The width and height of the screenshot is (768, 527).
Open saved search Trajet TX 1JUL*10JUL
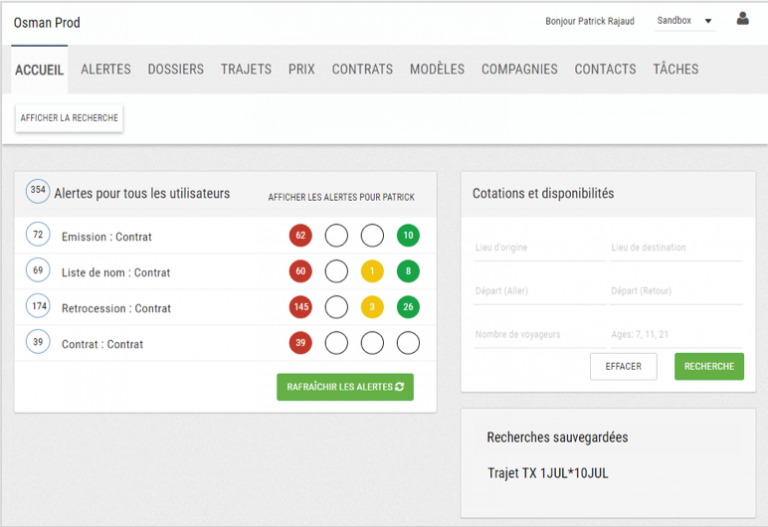coord(547,473)
